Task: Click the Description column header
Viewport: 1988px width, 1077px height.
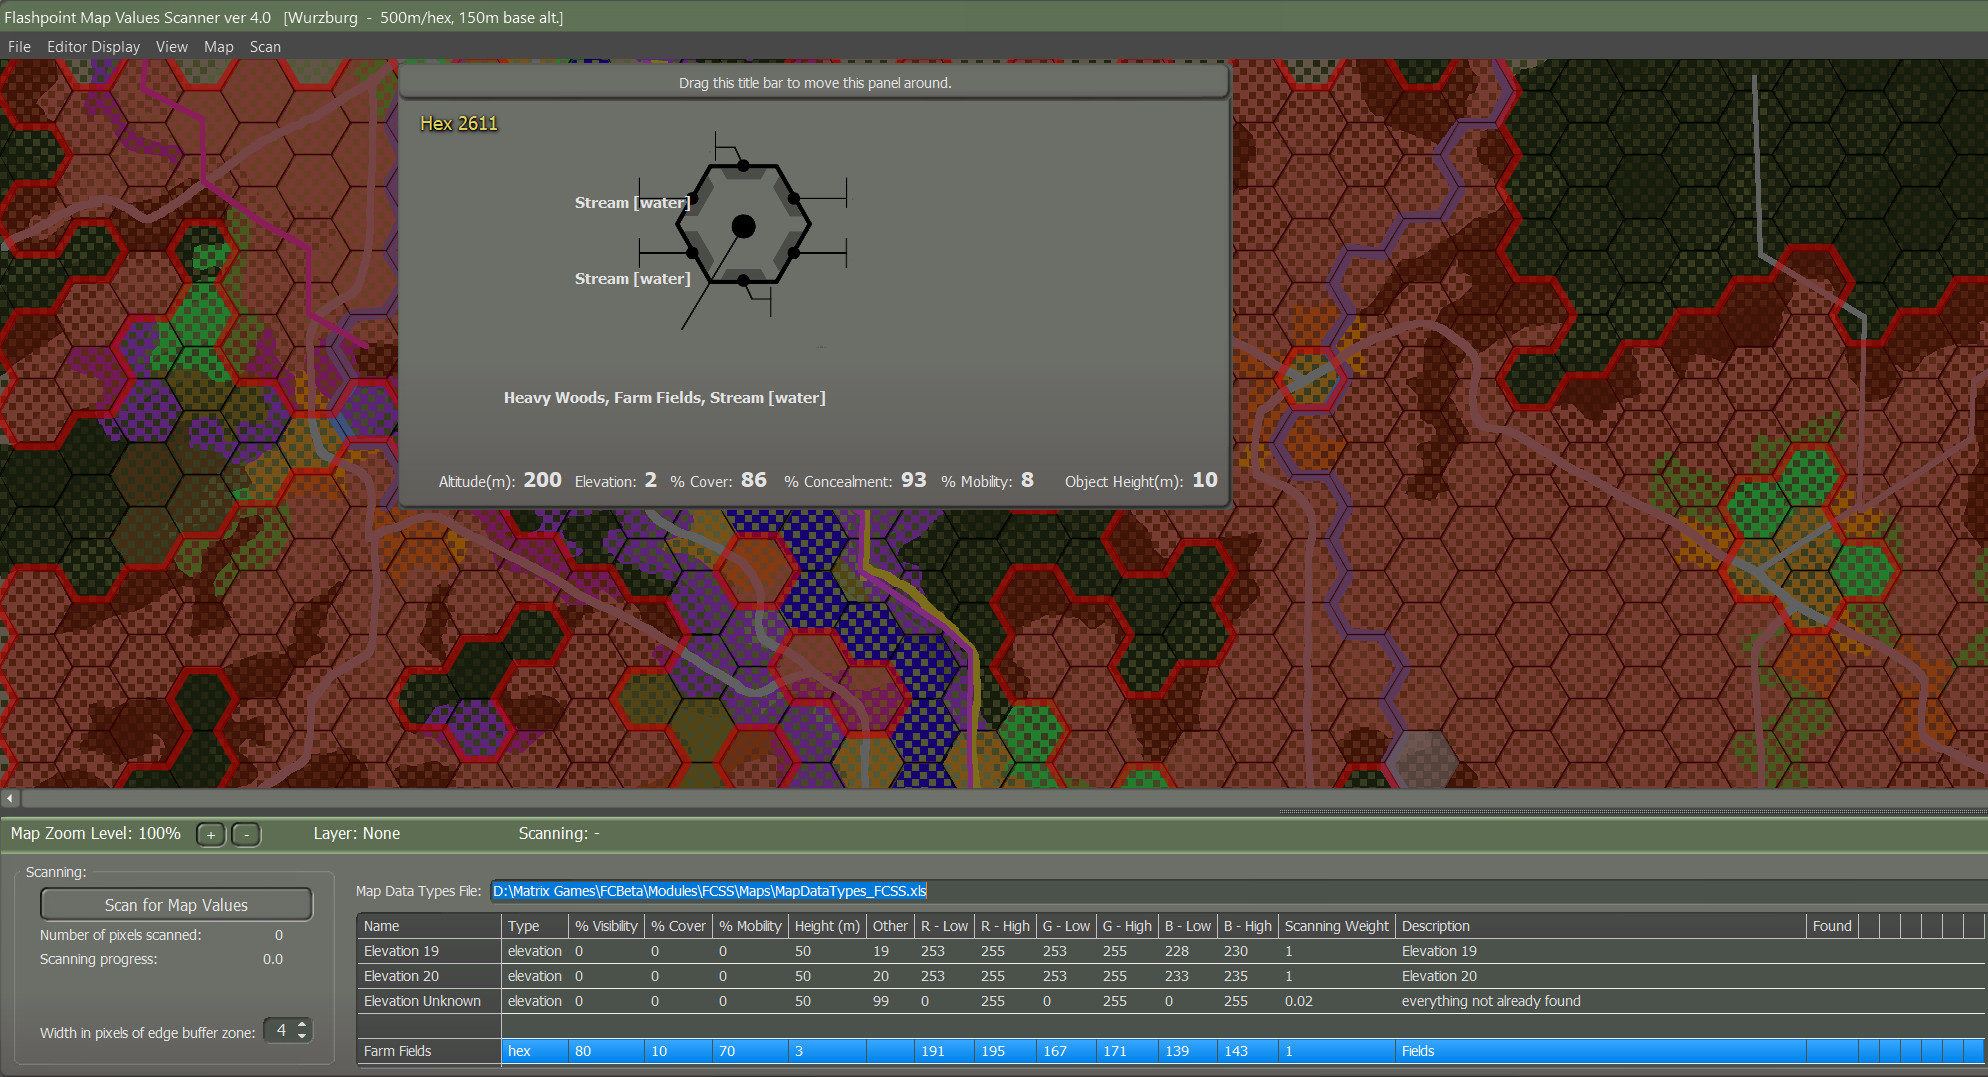Action: pyautogui.click(x=1601, y=926)
